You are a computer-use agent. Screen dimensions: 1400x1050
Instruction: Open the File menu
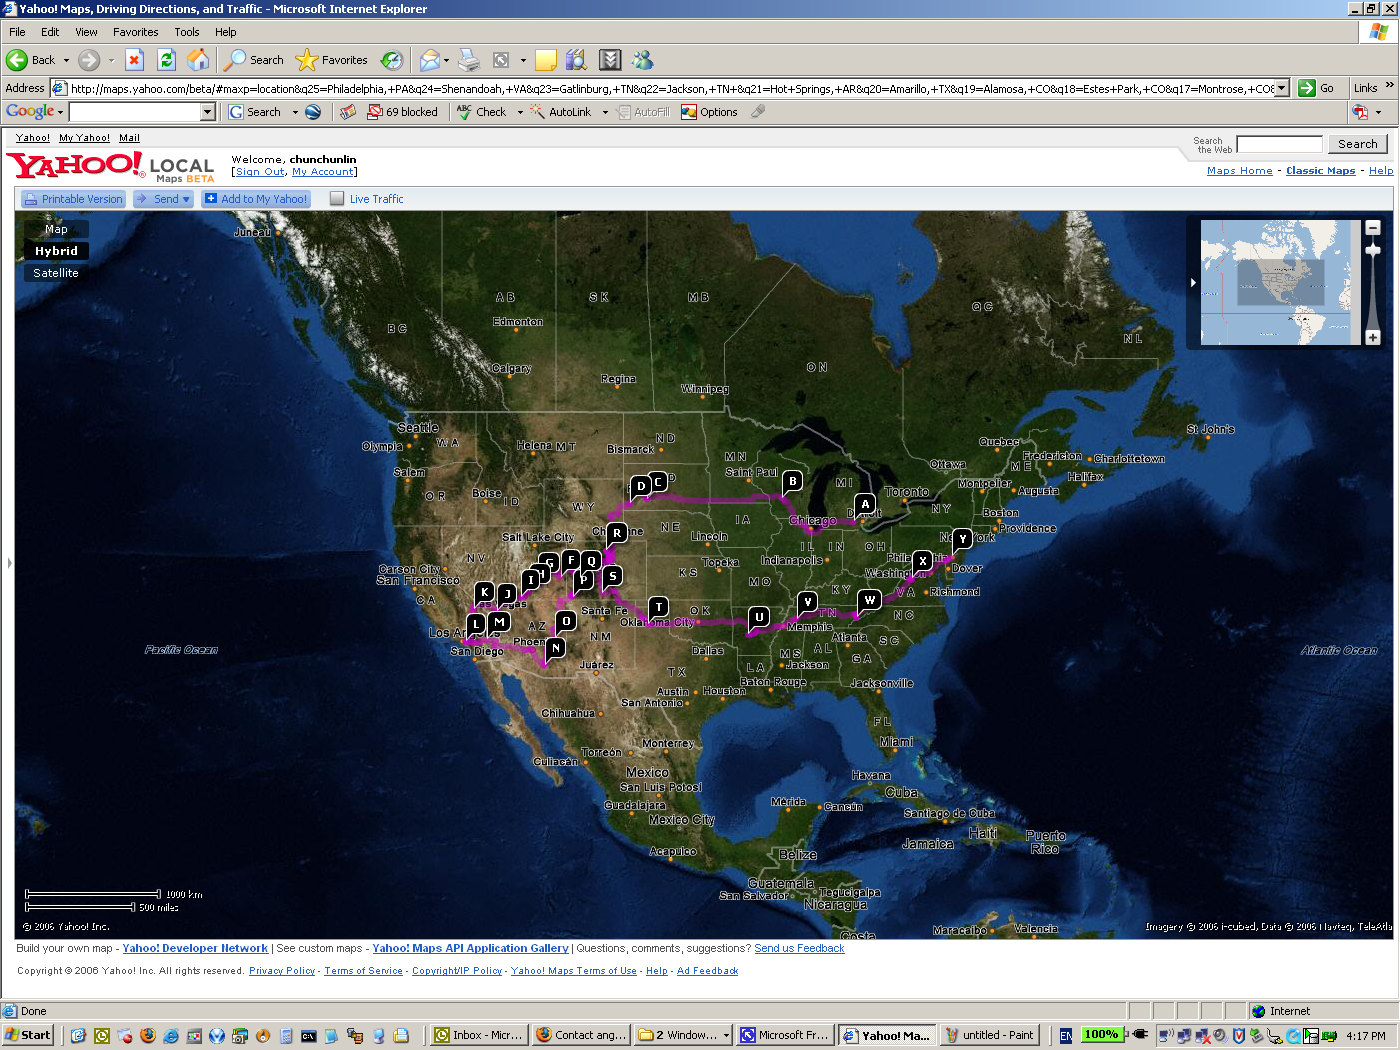(x=17, y=32)
